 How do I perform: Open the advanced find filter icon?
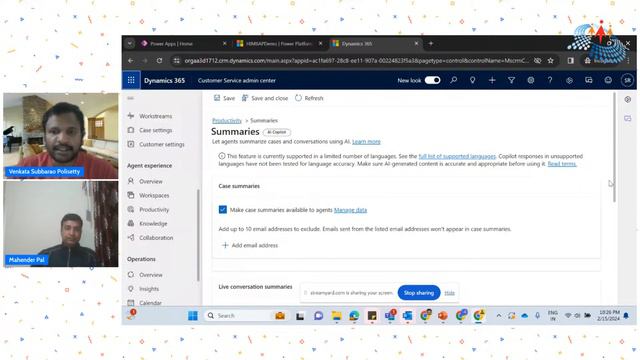(x=511, y=80)
